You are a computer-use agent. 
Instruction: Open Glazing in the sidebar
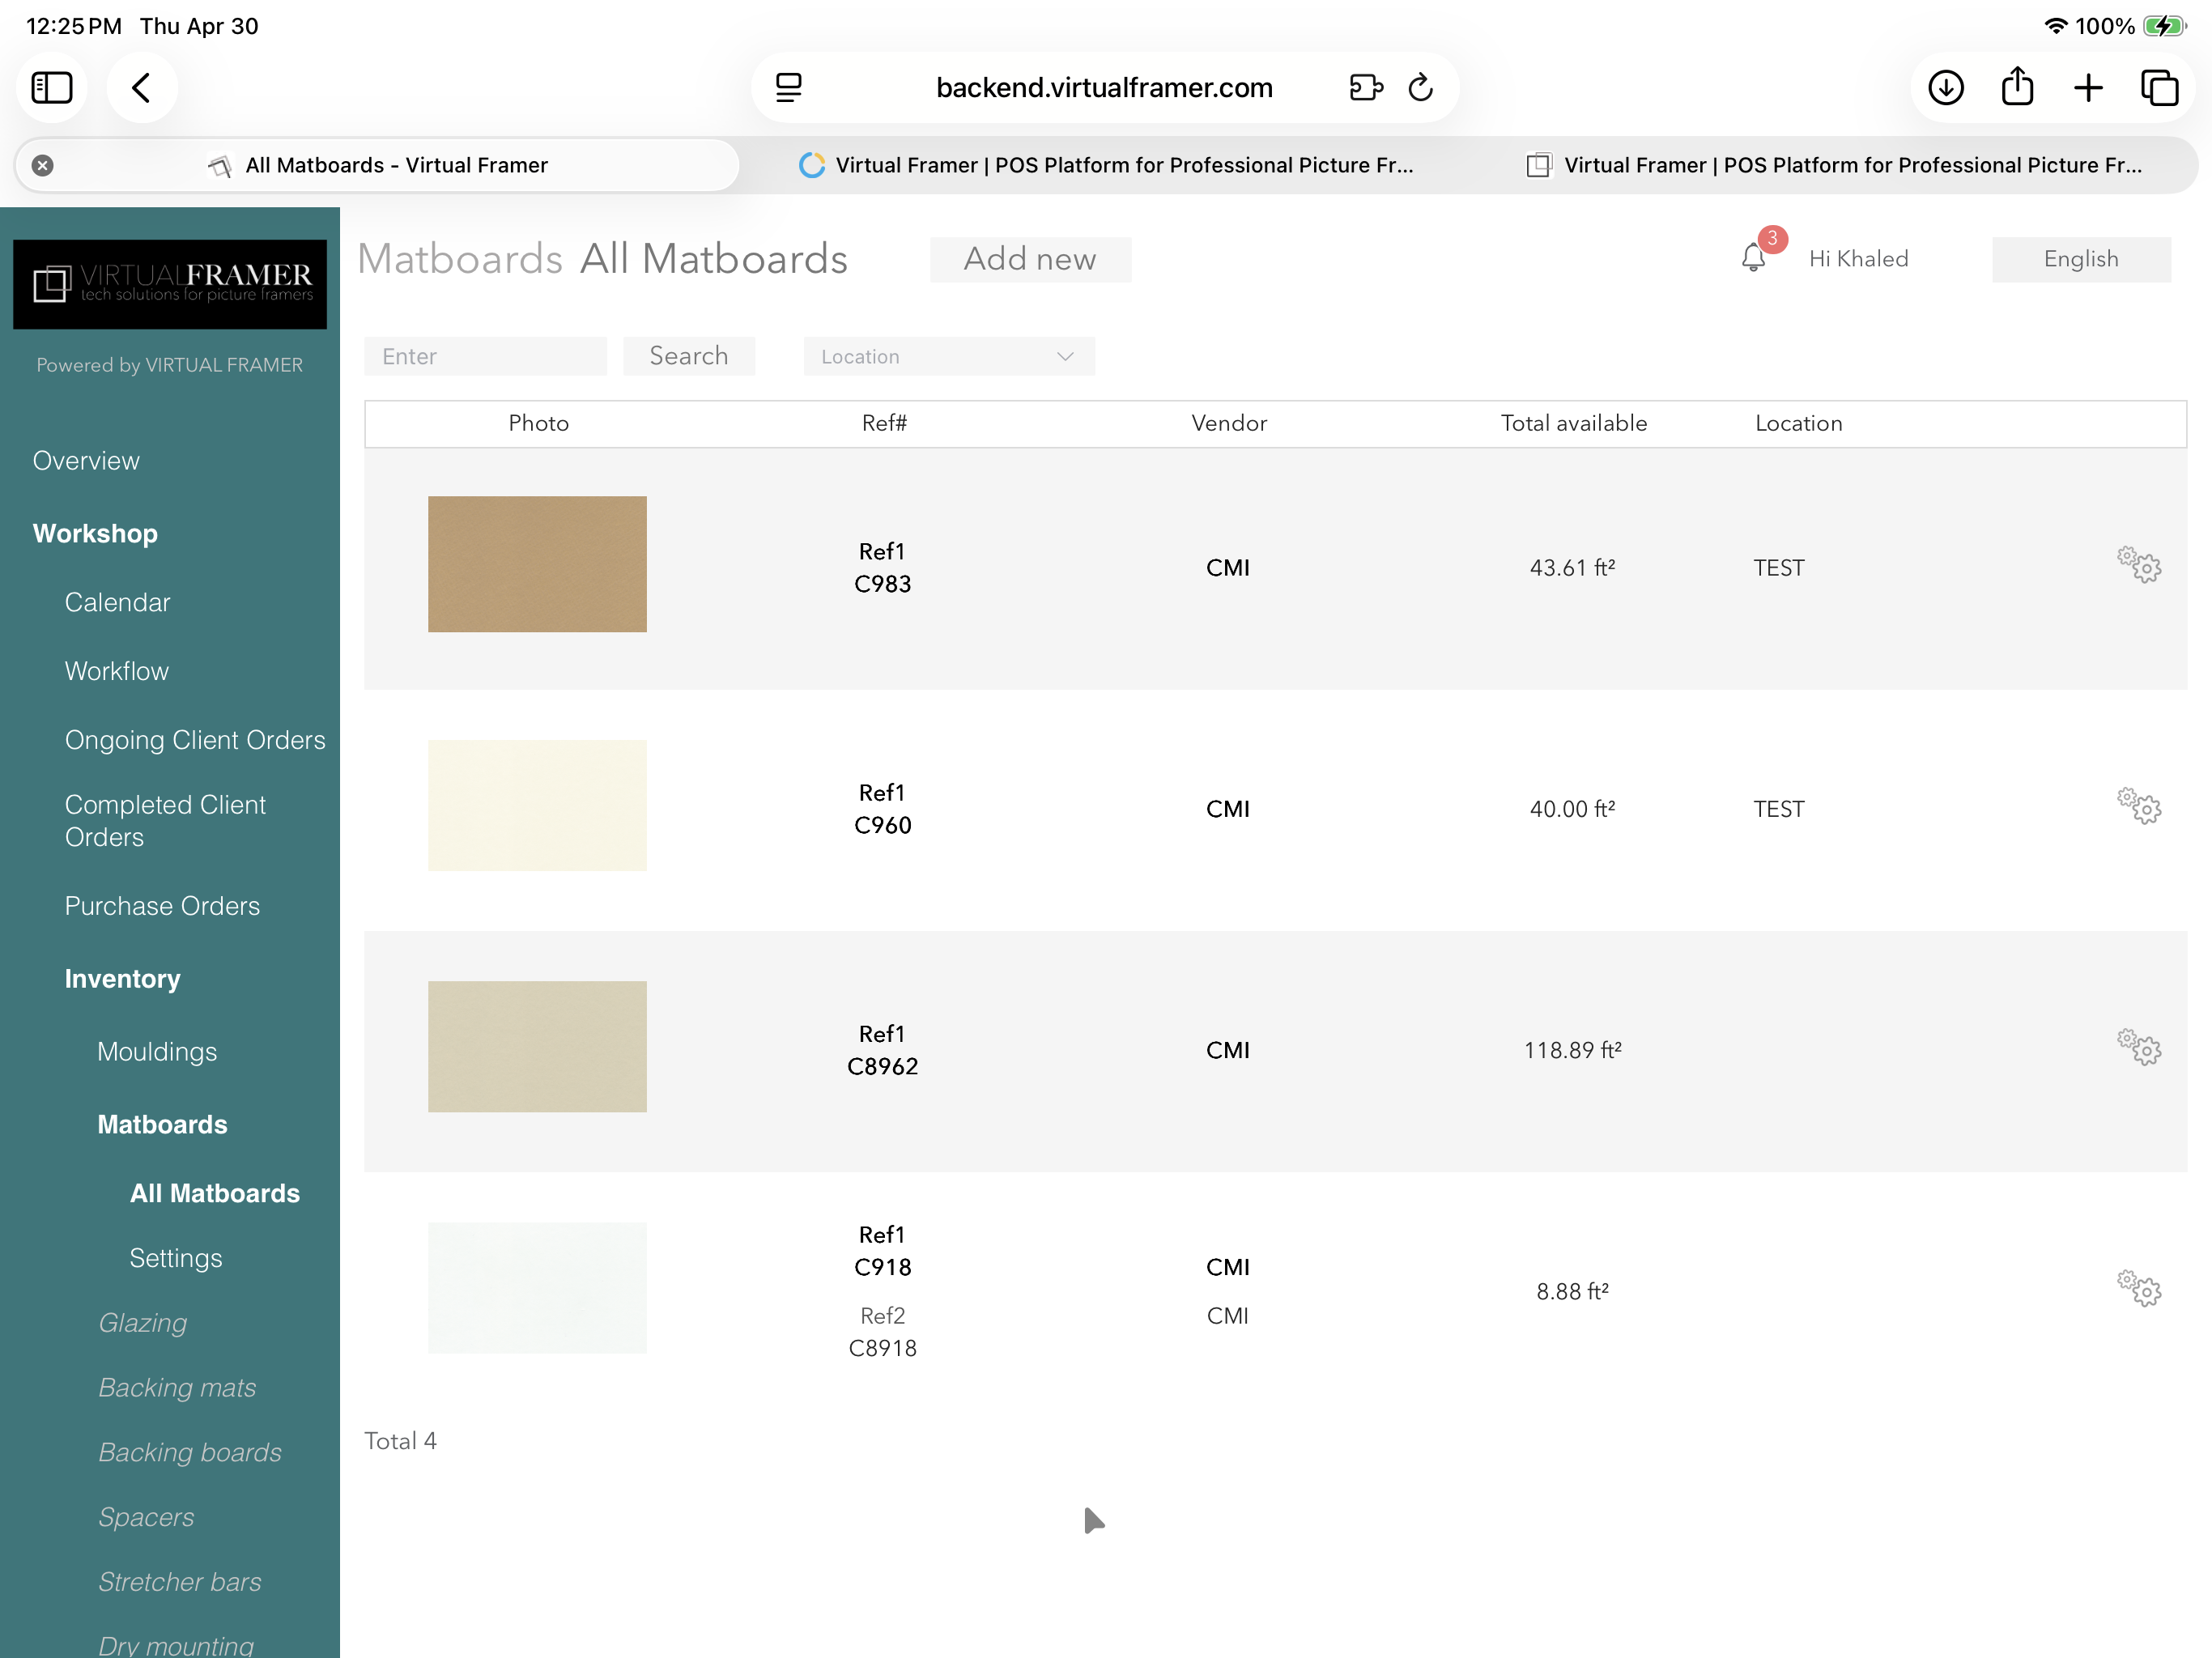coord(142,1323)
